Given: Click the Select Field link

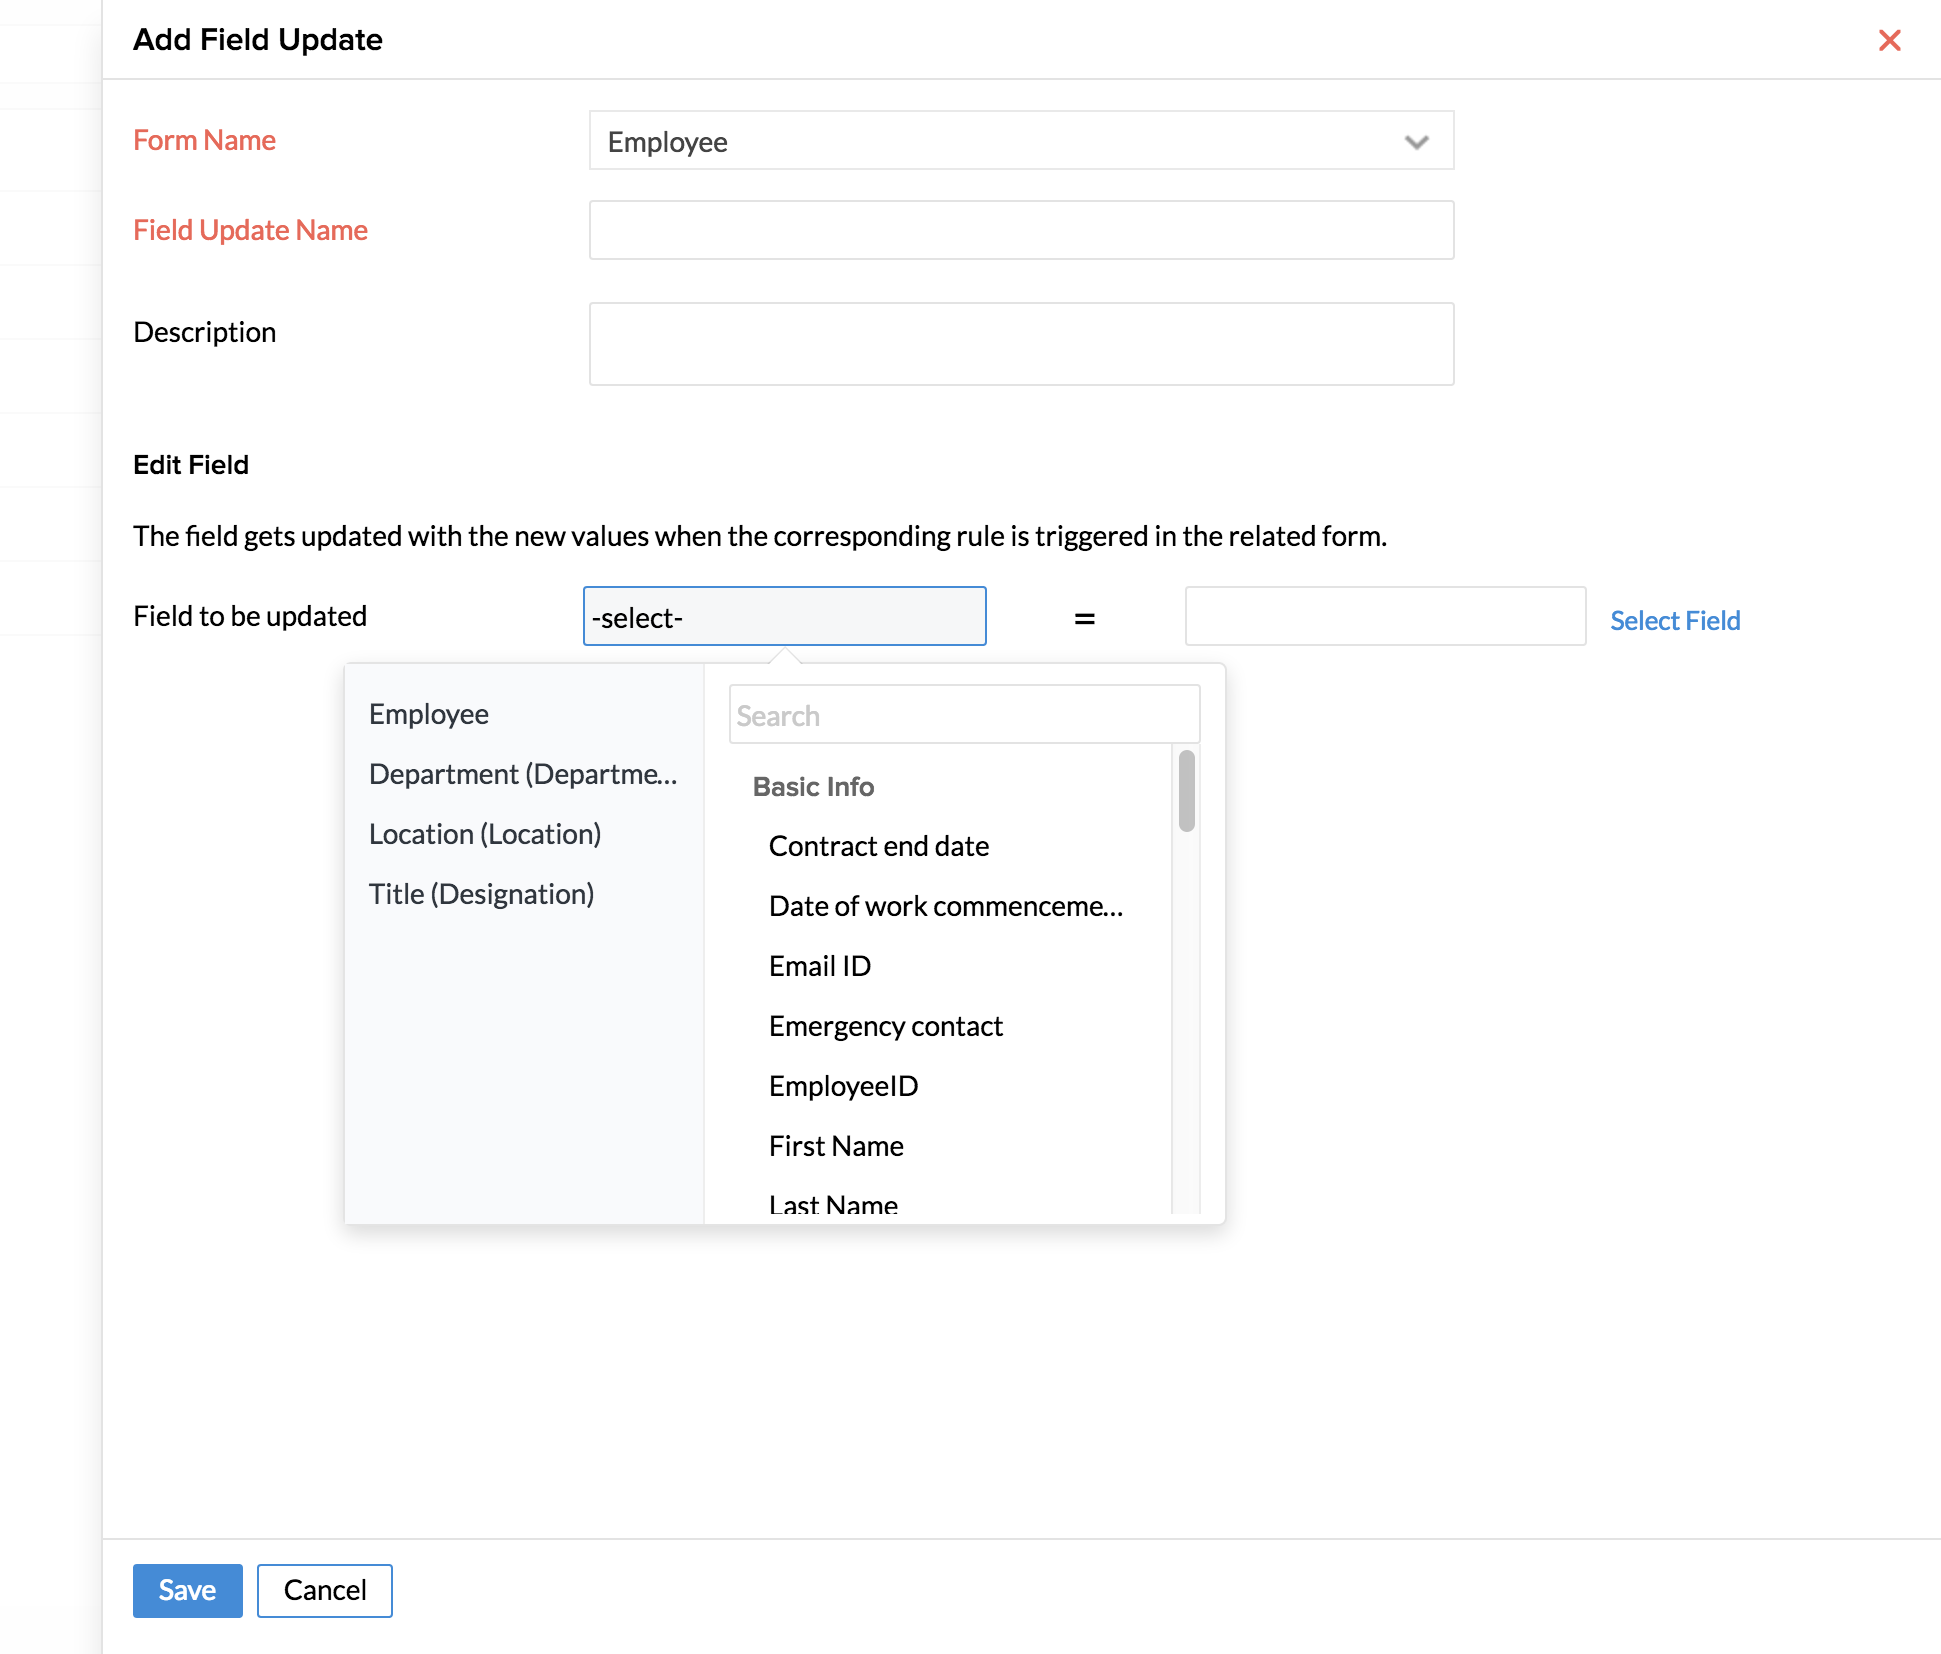Looking at the screenshot, I should [x=1675, y=620].
